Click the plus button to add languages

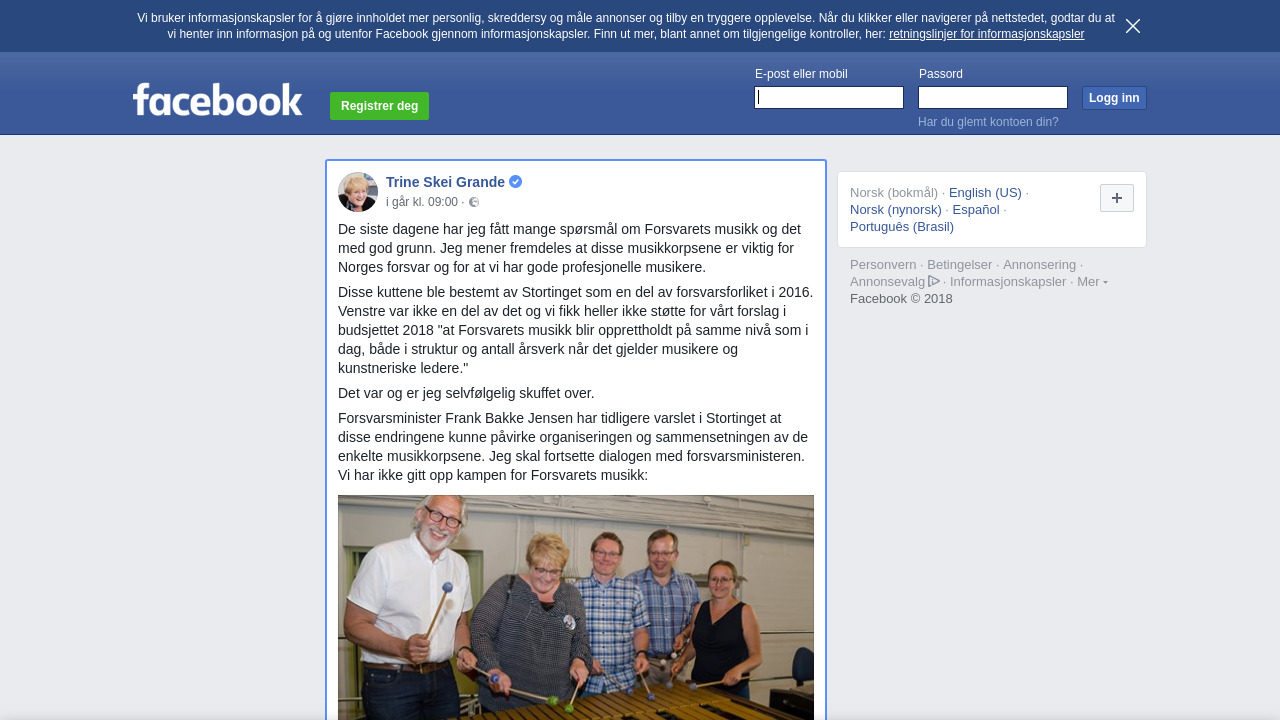click(x=1117, y=198)
